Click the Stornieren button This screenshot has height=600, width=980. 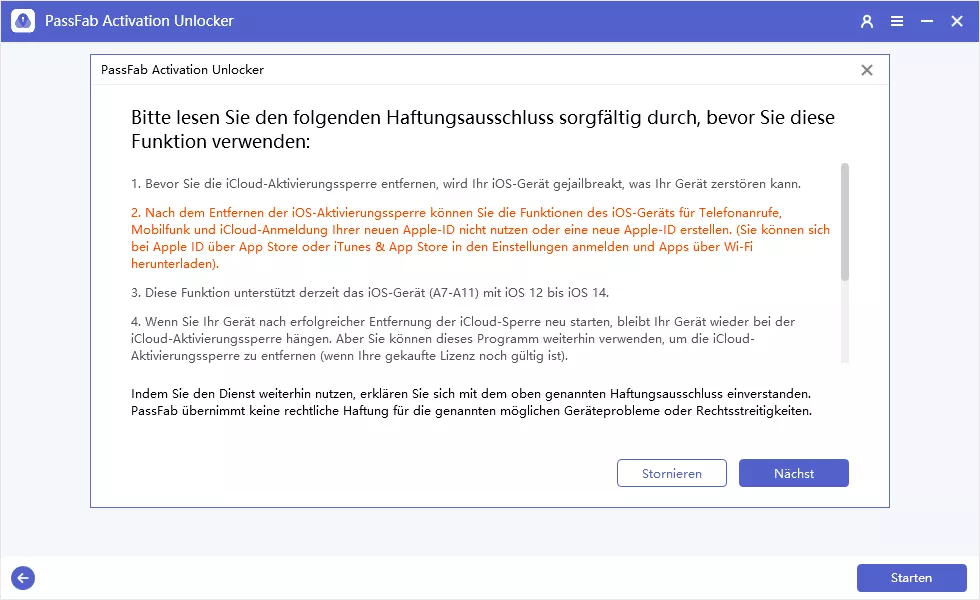(x=671, y=473)
